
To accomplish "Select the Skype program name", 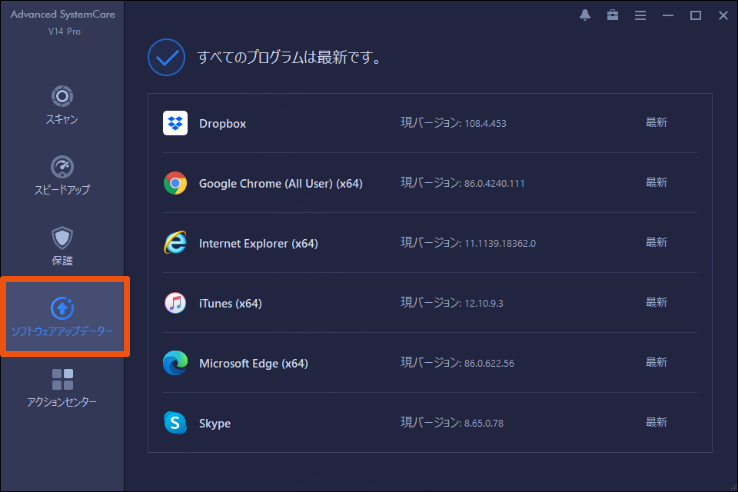I will (215, 424).
